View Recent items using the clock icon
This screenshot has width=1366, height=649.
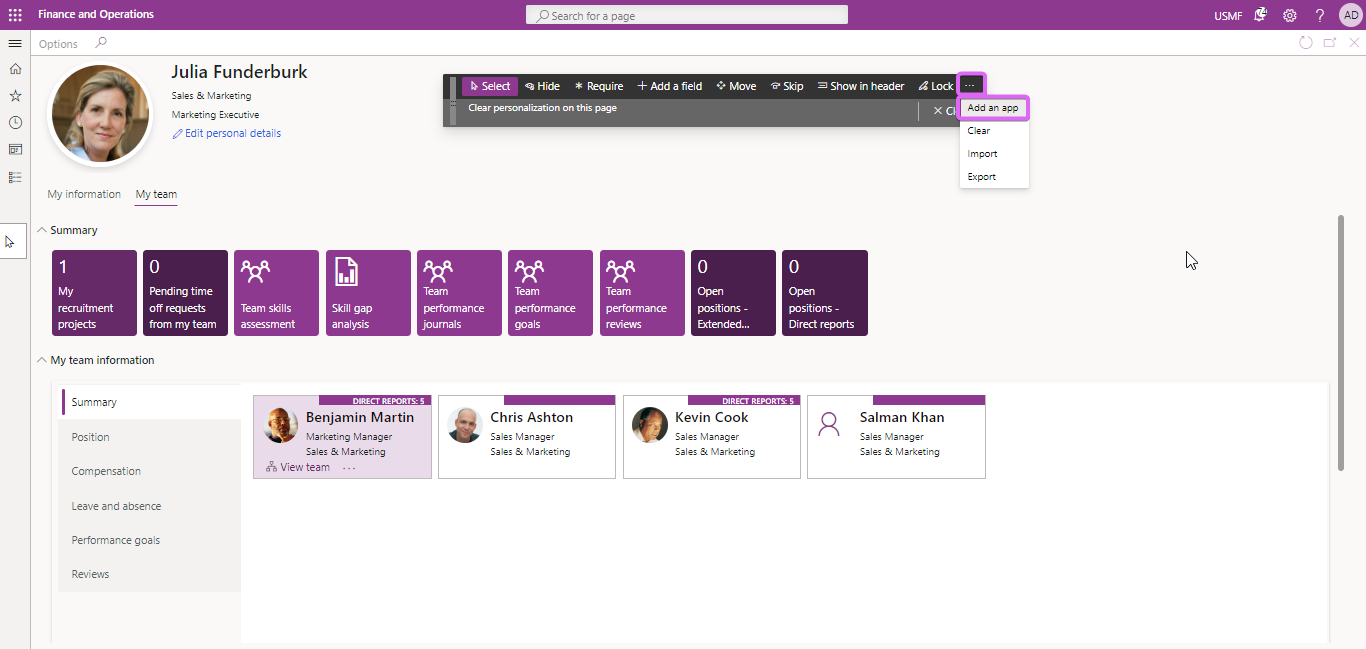(x=14, y=122)
